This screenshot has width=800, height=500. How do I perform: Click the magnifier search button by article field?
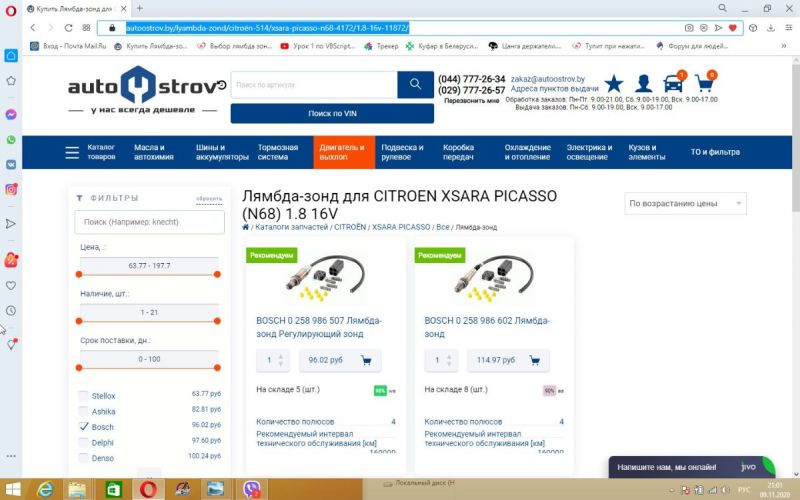(415, 86)
